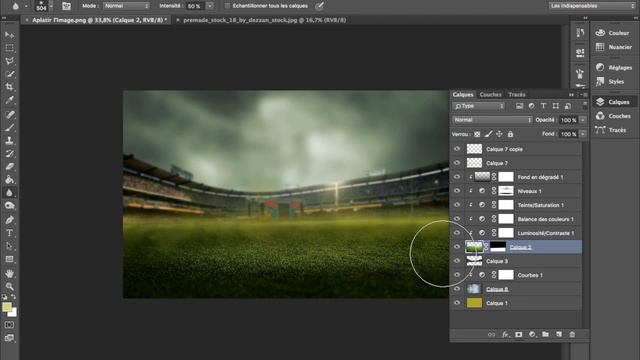Viewport: 640px width, 360px height.
Task: Open the Mode dropdown in options bar
Action: pos(127,6)
